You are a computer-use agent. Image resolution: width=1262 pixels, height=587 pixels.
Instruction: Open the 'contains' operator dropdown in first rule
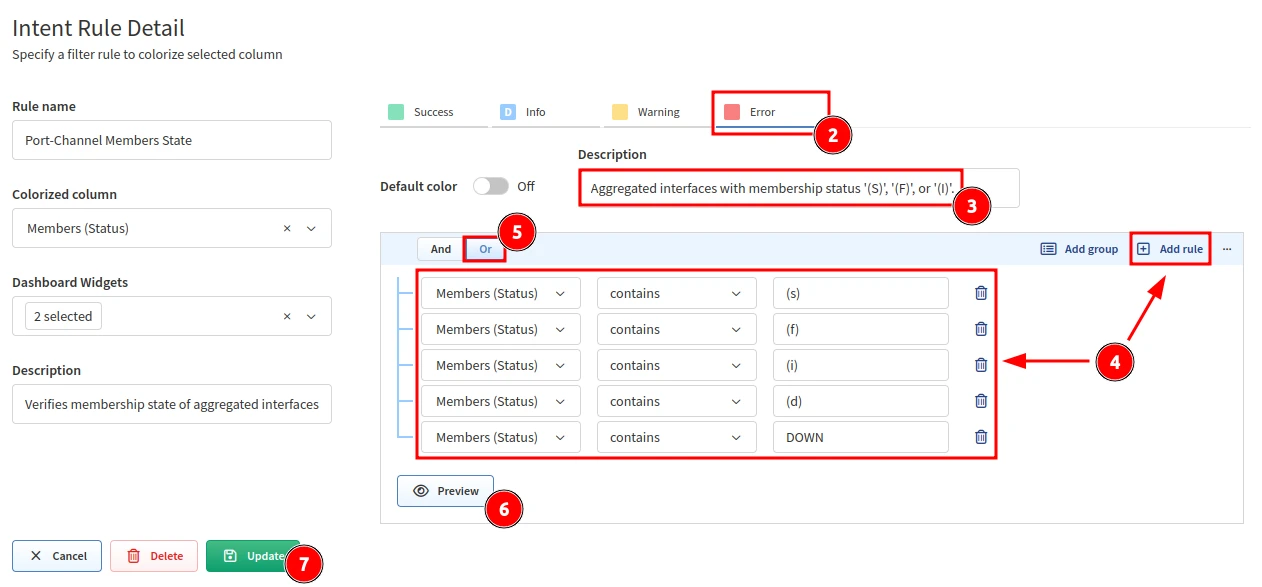pyautogui.click(x=675, y=293)
